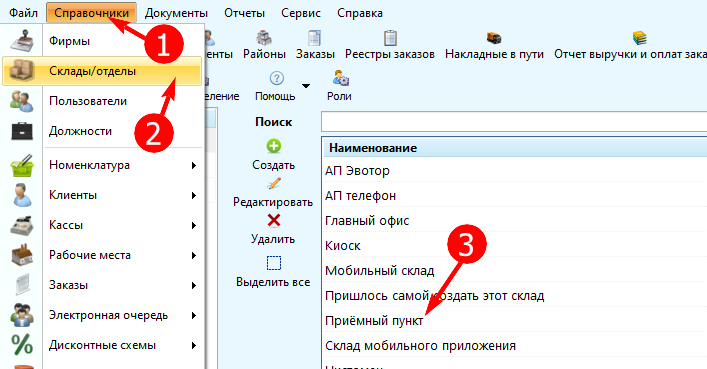Expand the Кассы submenu arrow
707x369 pixels.
coord(194,226)
